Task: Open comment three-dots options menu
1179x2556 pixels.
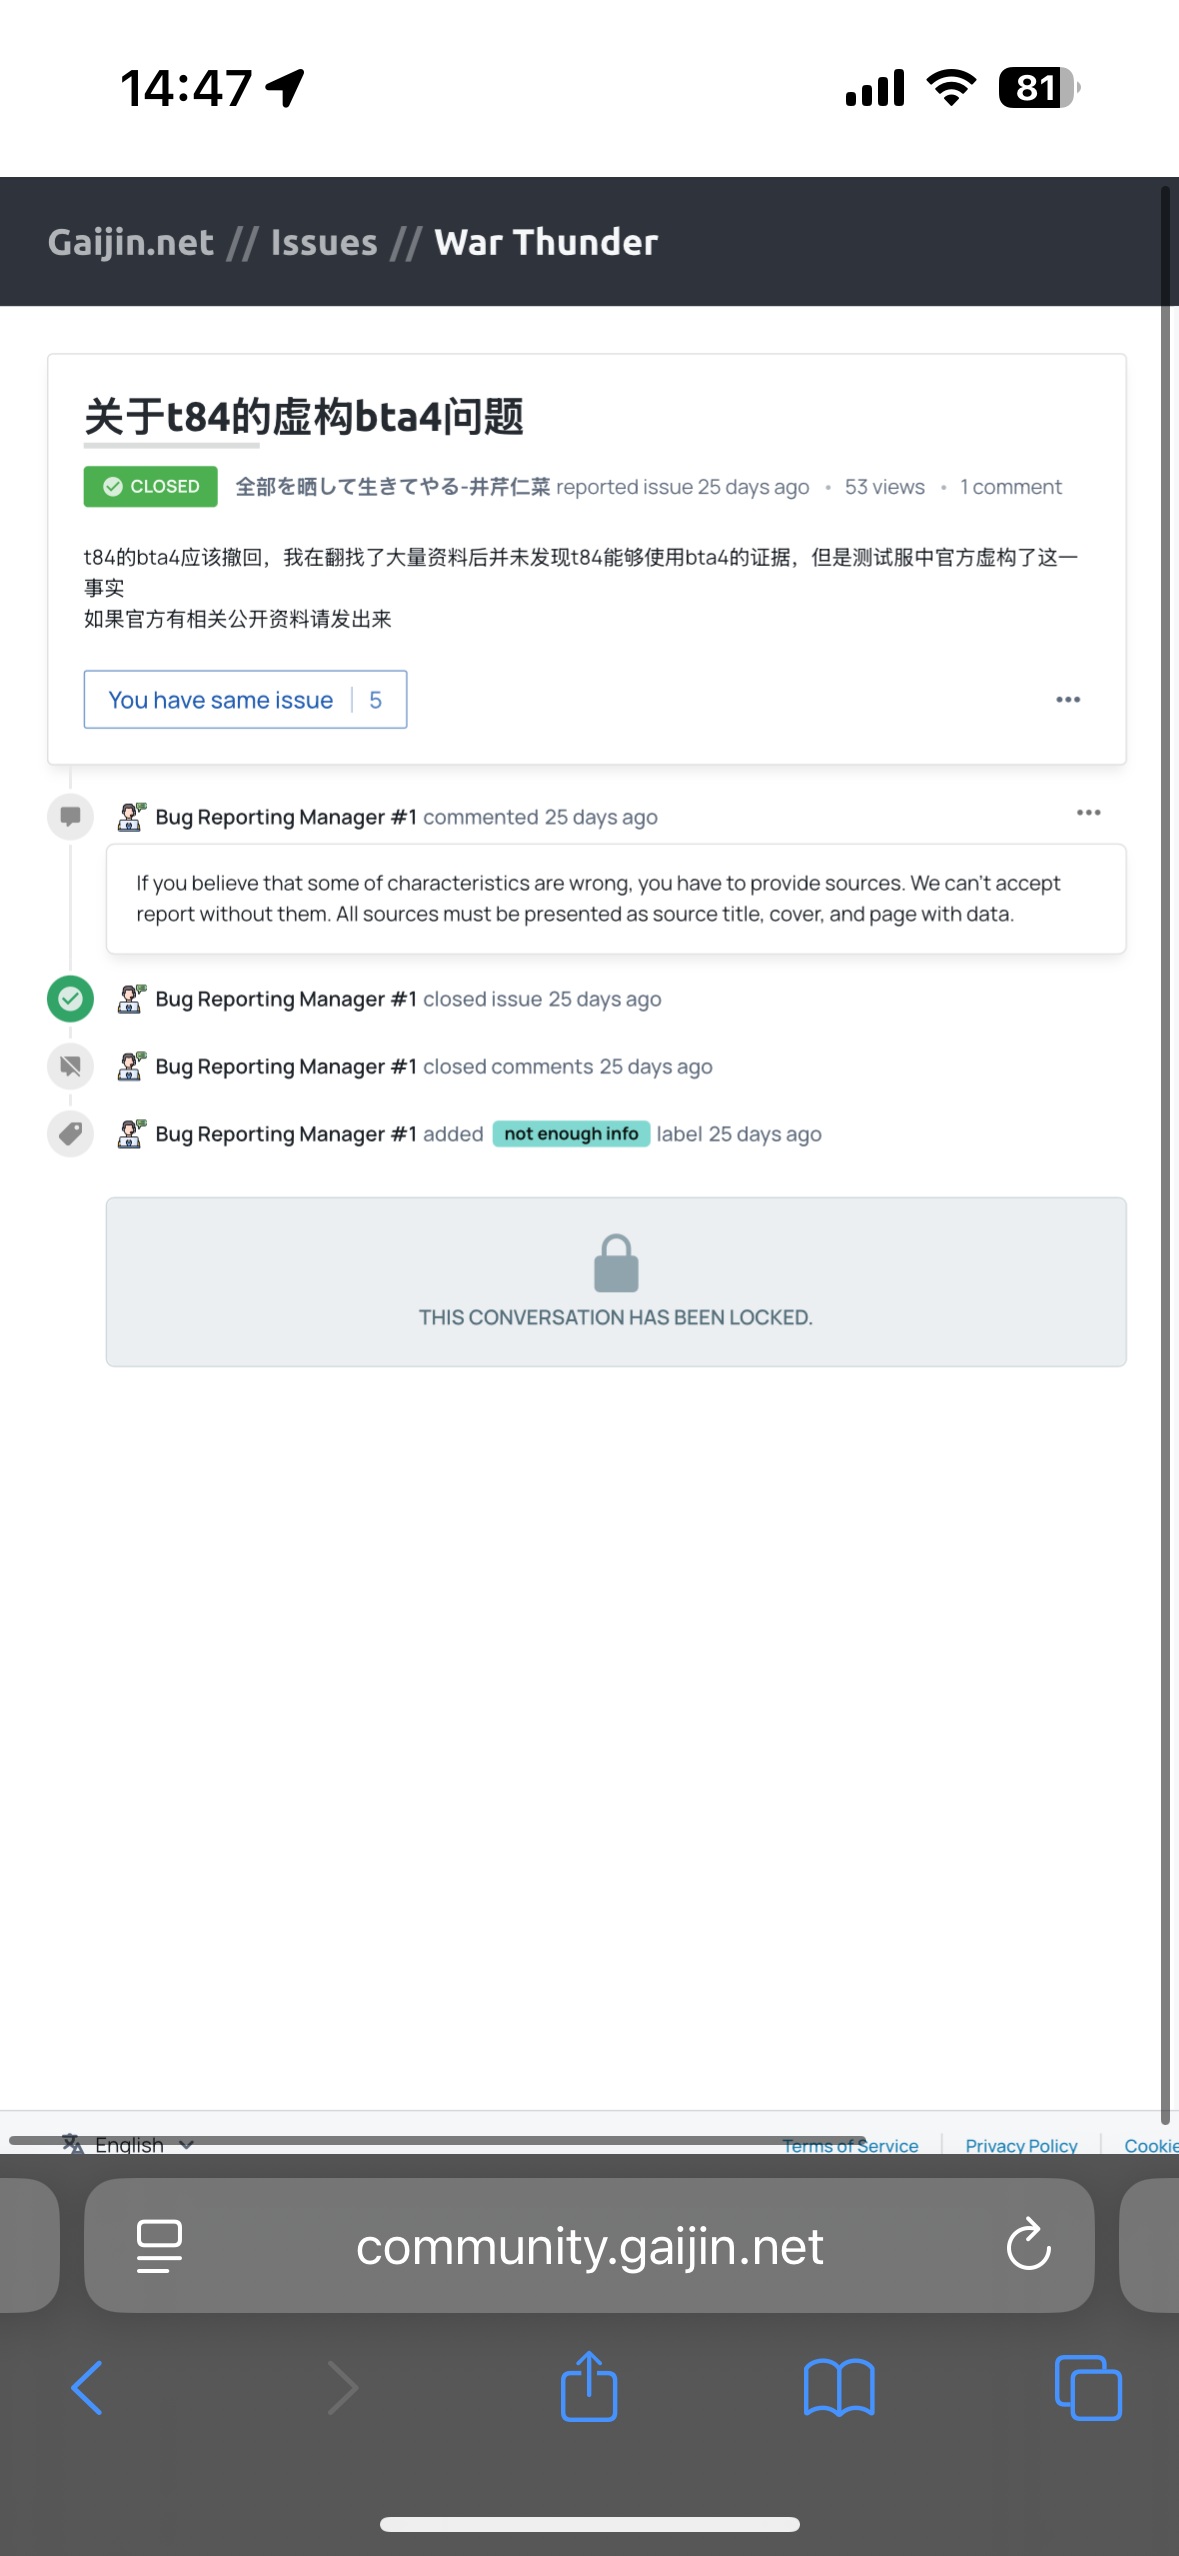Action: coord(1088,813)
